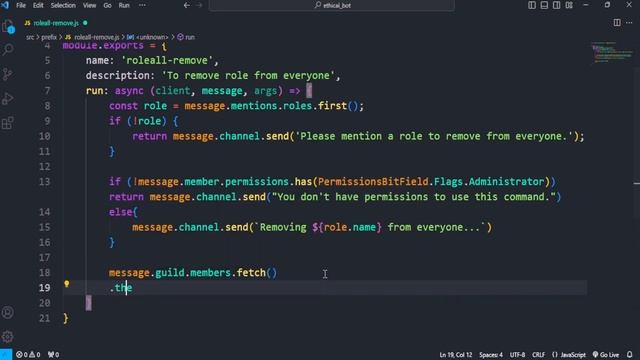Start Go Live server
This screenshot has height=360, width=640.
click(606, 355)
